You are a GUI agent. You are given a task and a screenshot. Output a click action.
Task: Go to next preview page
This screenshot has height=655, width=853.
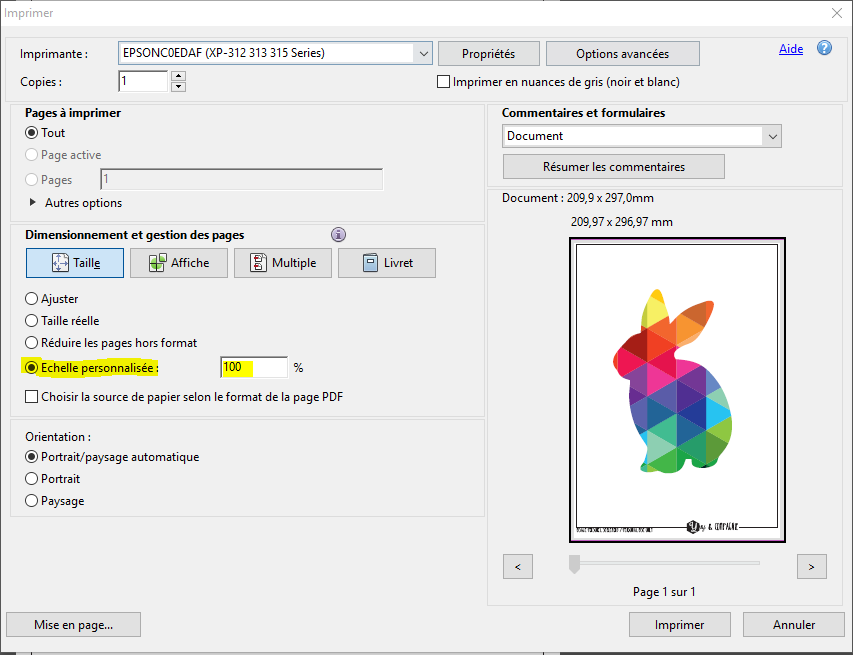[x=812, y=567]
